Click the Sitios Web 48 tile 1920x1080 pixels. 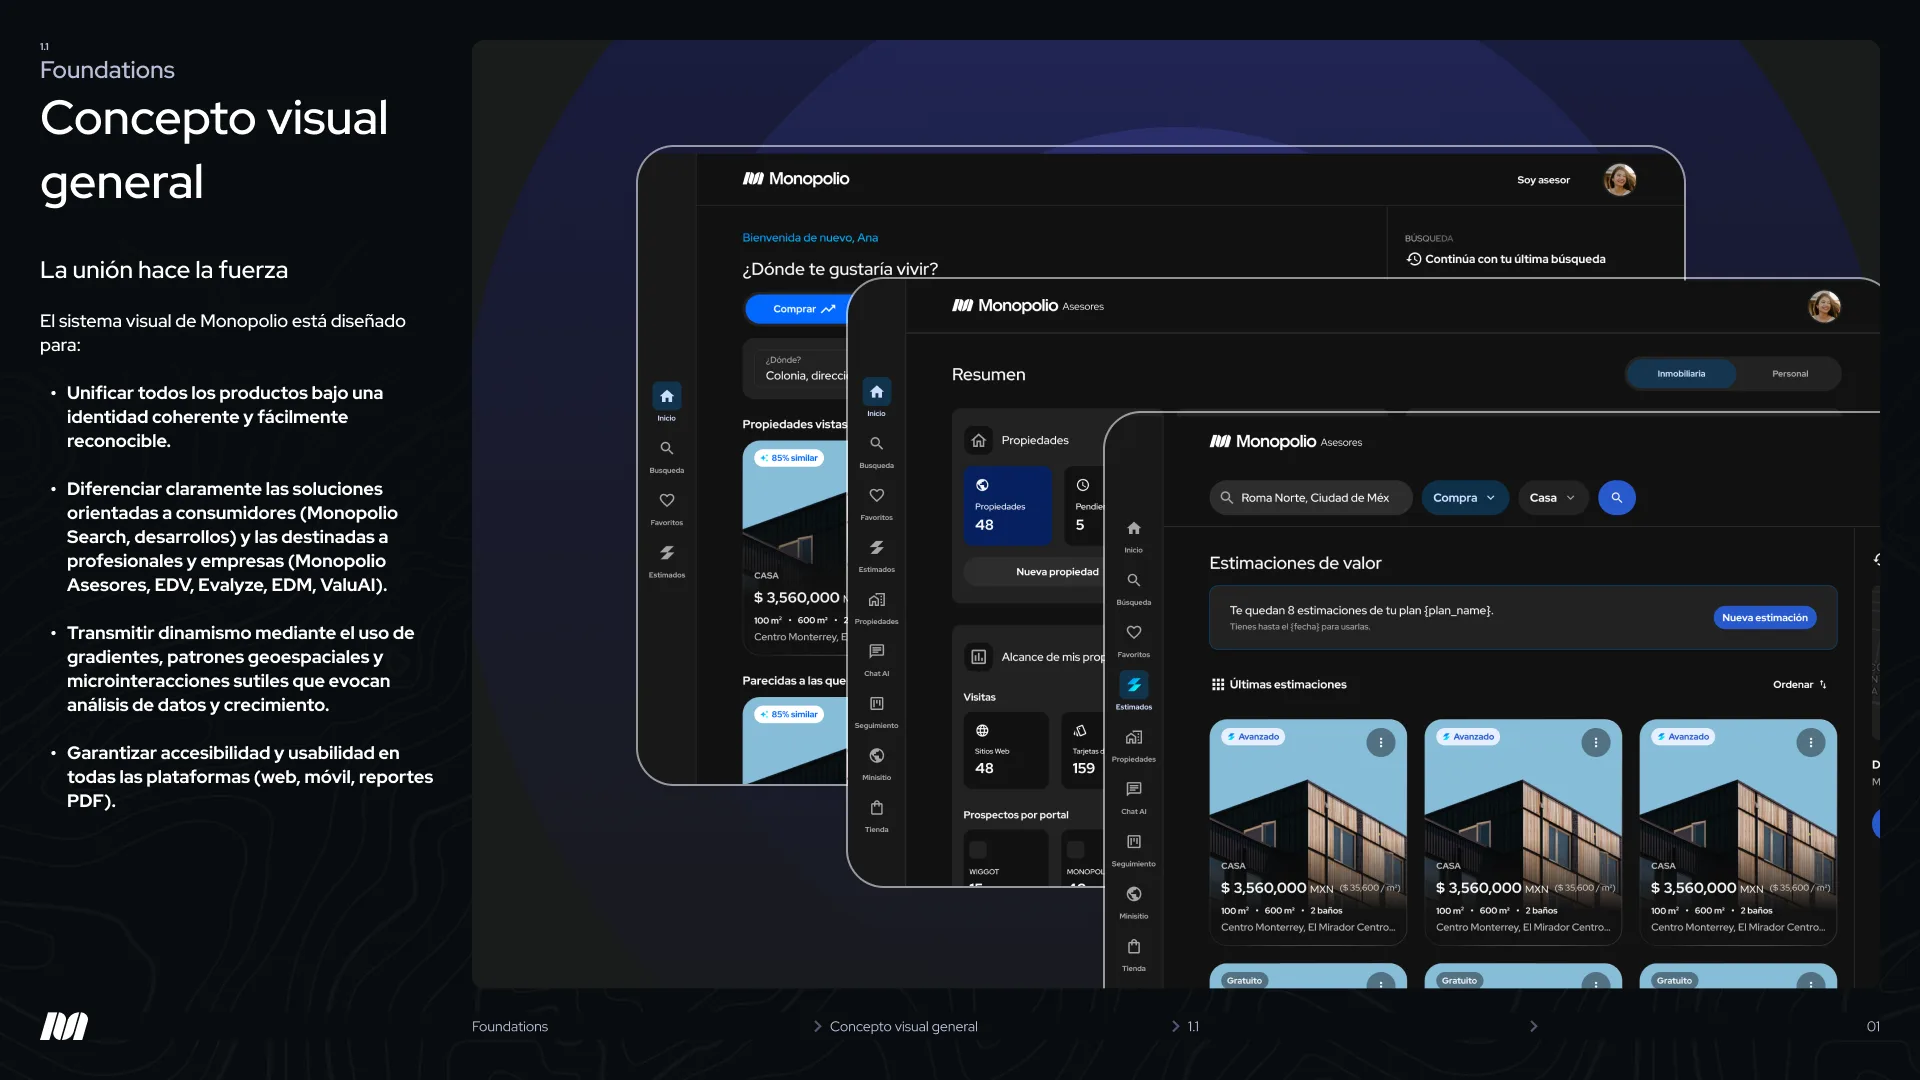coord(1006,750)
